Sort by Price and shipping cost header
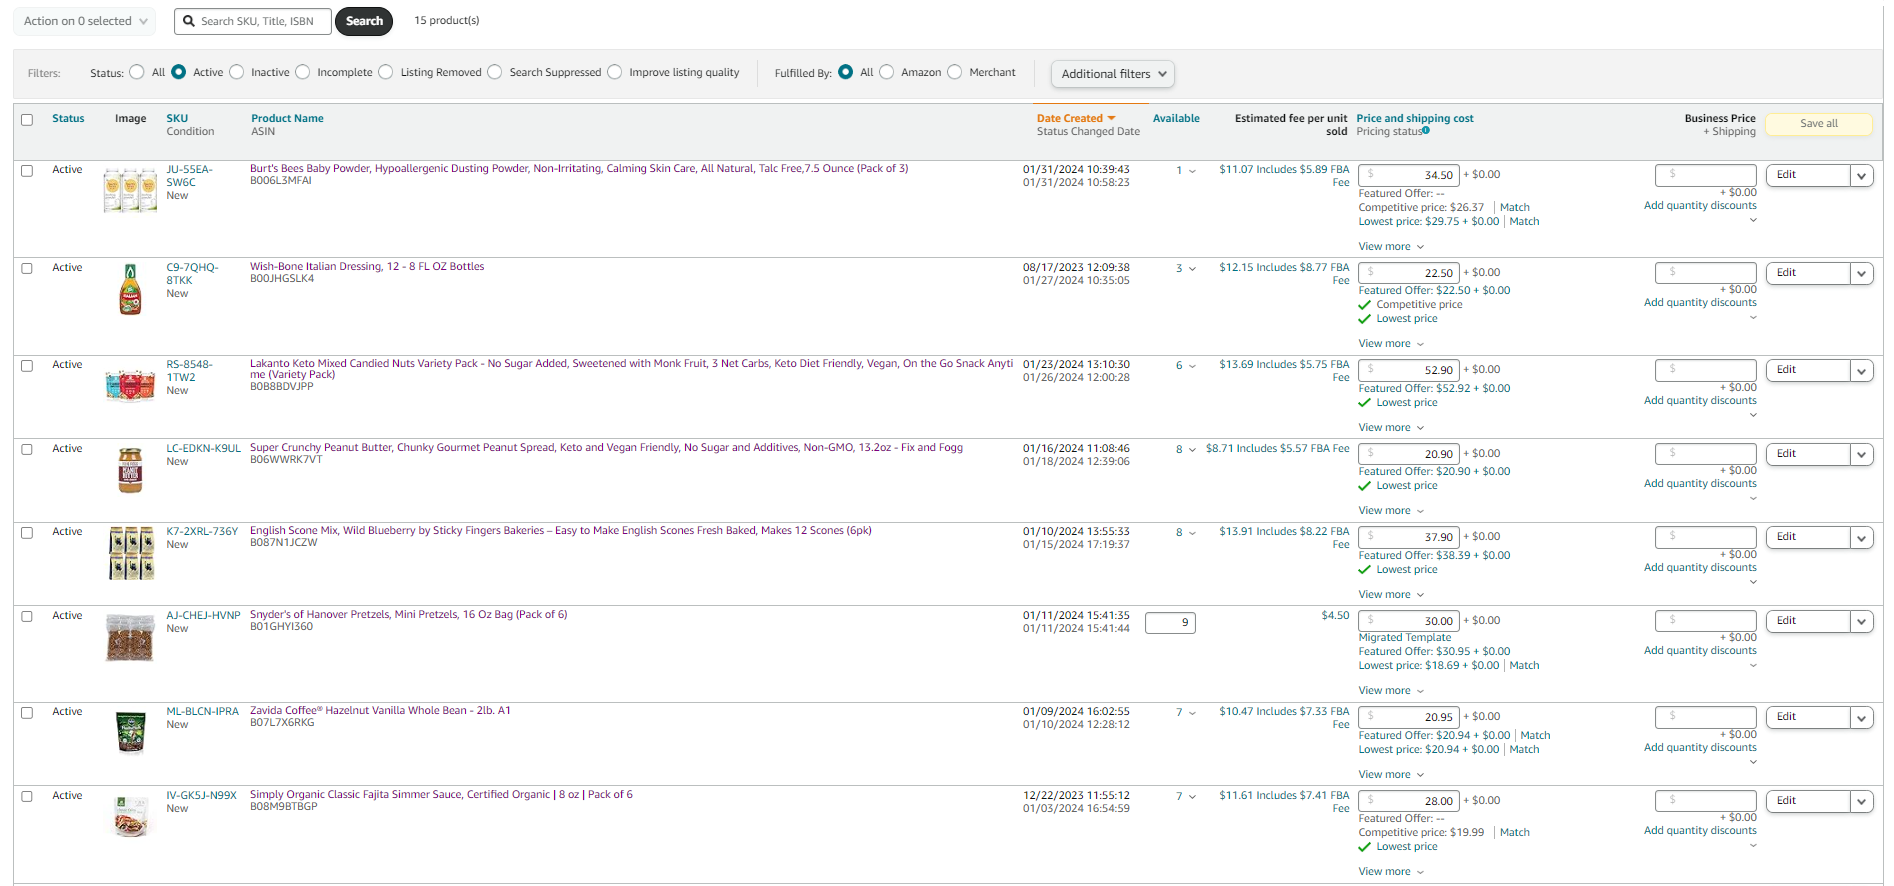The width and height of the screenshot is (1894, 886). 1415,118
